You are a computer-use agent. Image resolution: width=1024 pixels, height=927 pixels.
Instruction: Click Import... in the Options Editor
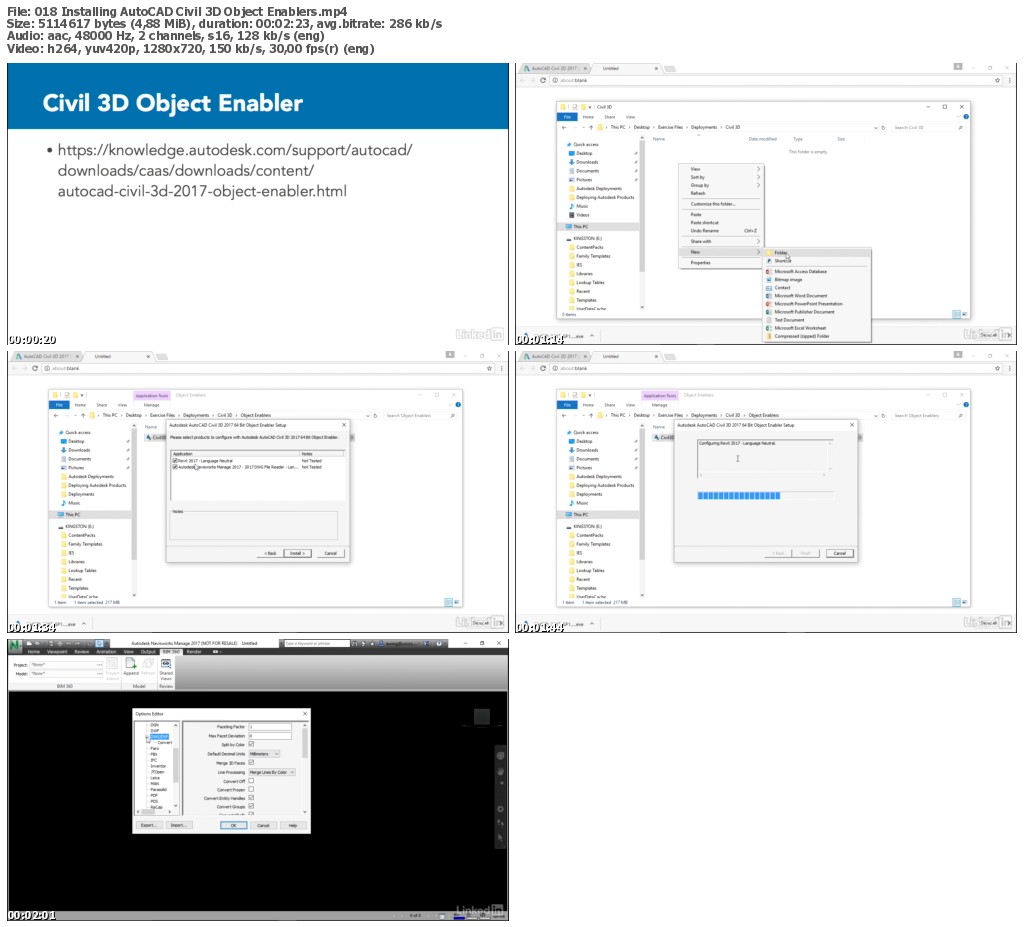pos(178,826)
